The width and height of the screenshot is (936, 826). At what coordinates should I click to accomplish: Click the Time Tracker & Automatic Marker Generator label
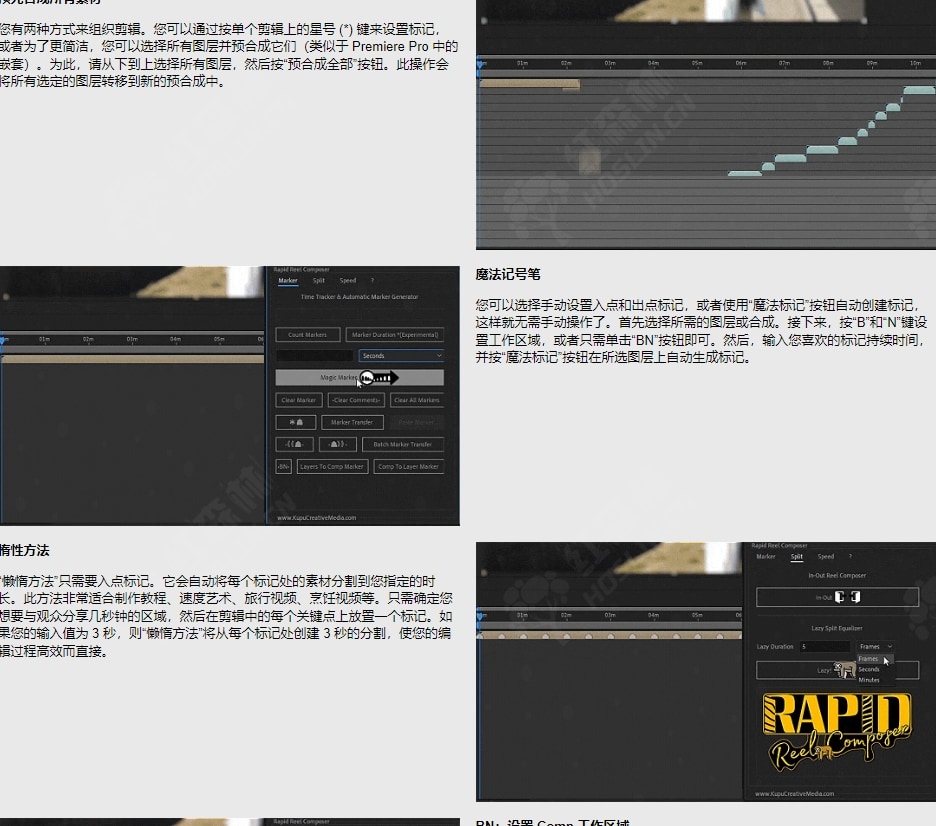point(359,297)
